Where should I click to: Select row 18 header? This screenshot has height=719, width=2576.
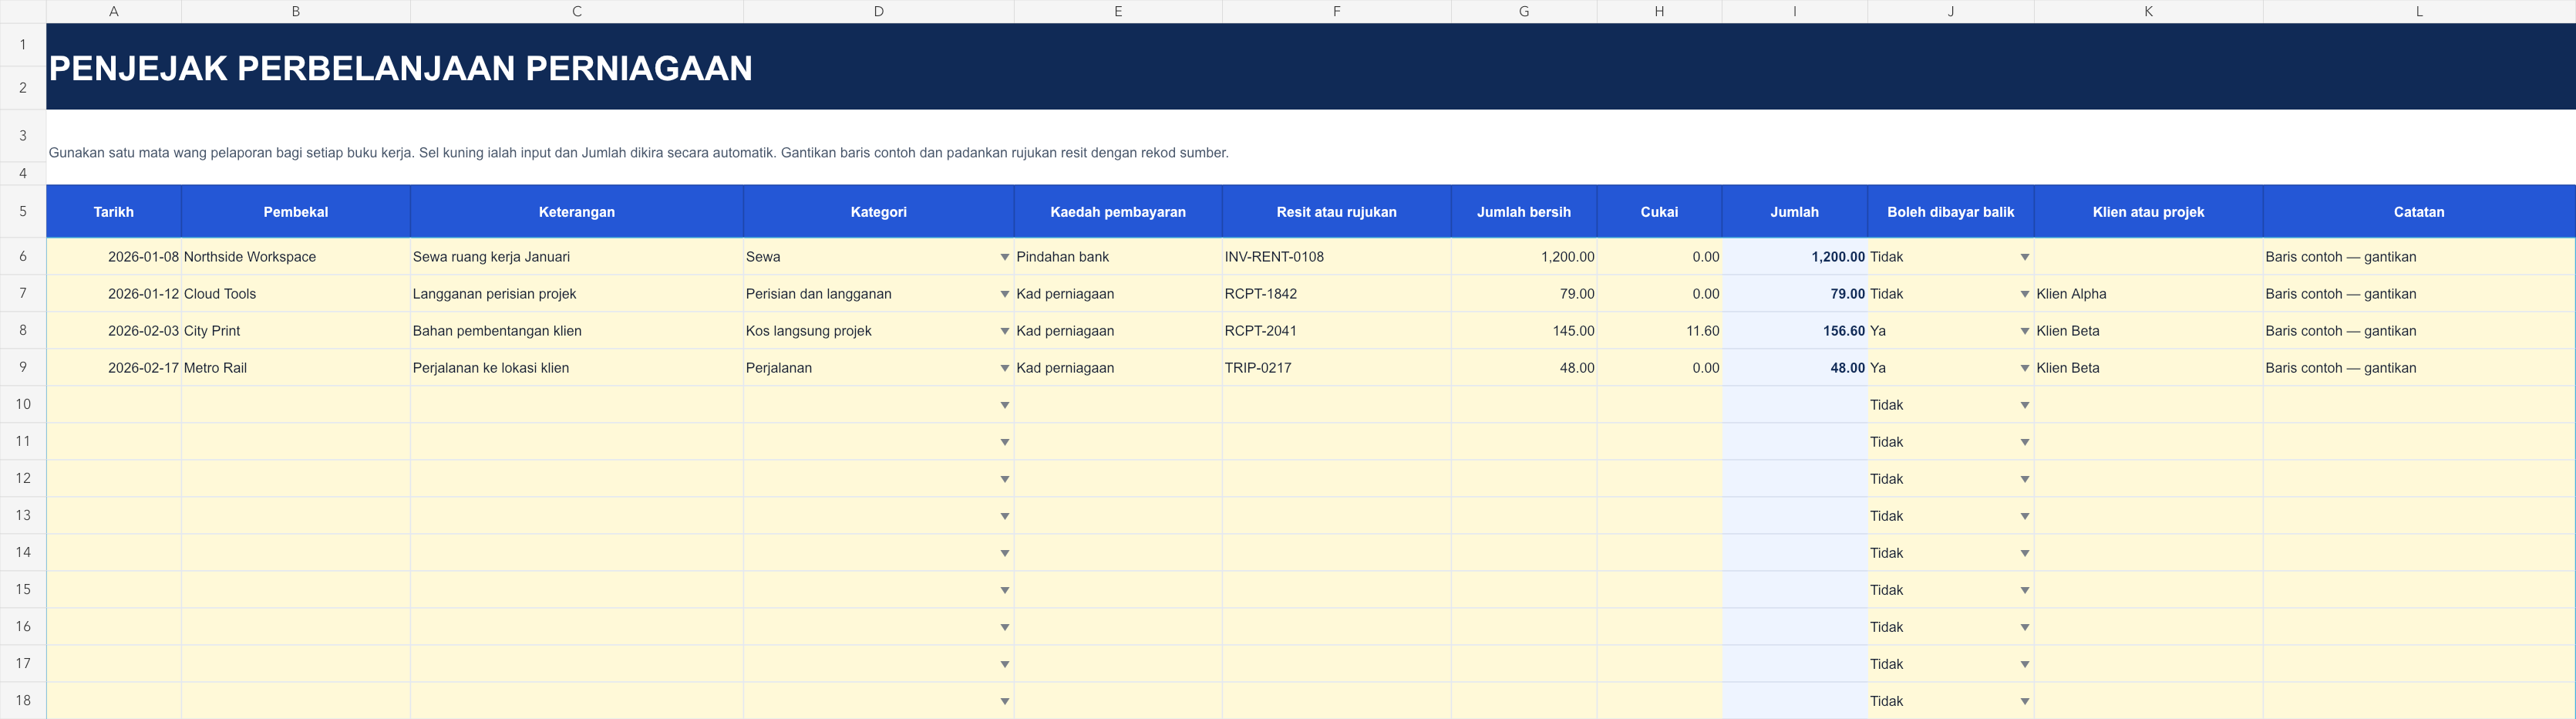click(x=23, y=700)
